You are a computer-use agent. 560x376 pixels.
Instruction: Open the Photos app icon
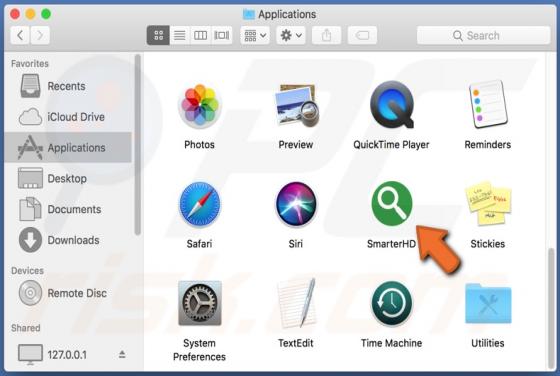click(x=200, y=106)
